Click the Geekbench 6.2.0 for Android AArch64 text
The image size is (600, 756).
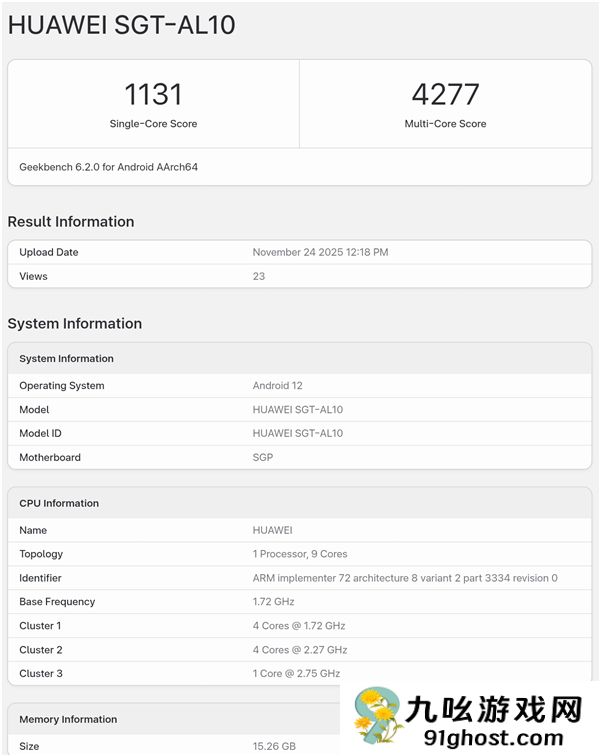(x=108, y=167)
